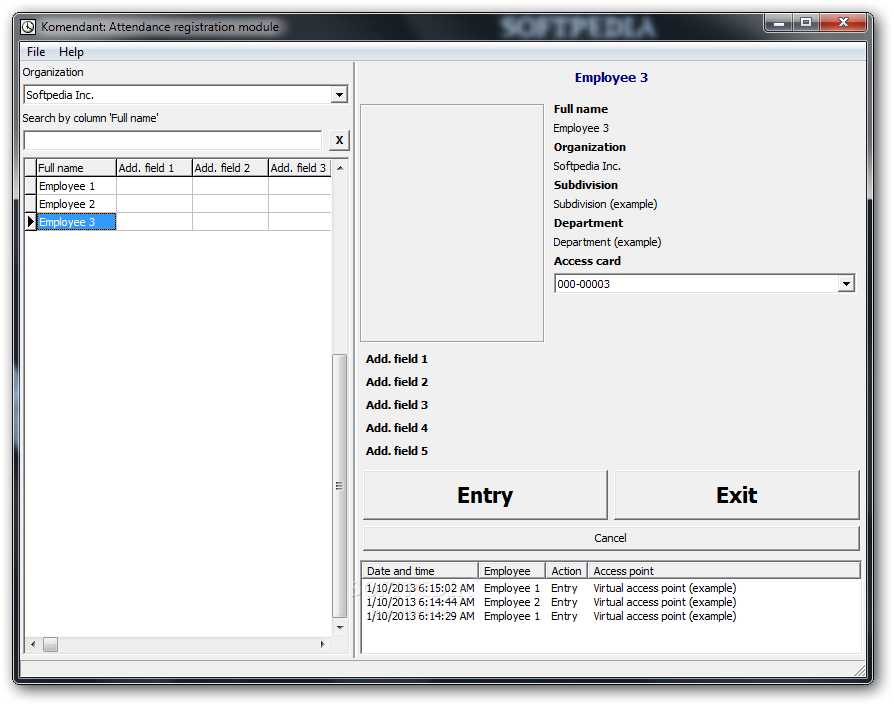The image size is (894, 705).
Task: Register an Entry for the employee
Action: point(485,495)
